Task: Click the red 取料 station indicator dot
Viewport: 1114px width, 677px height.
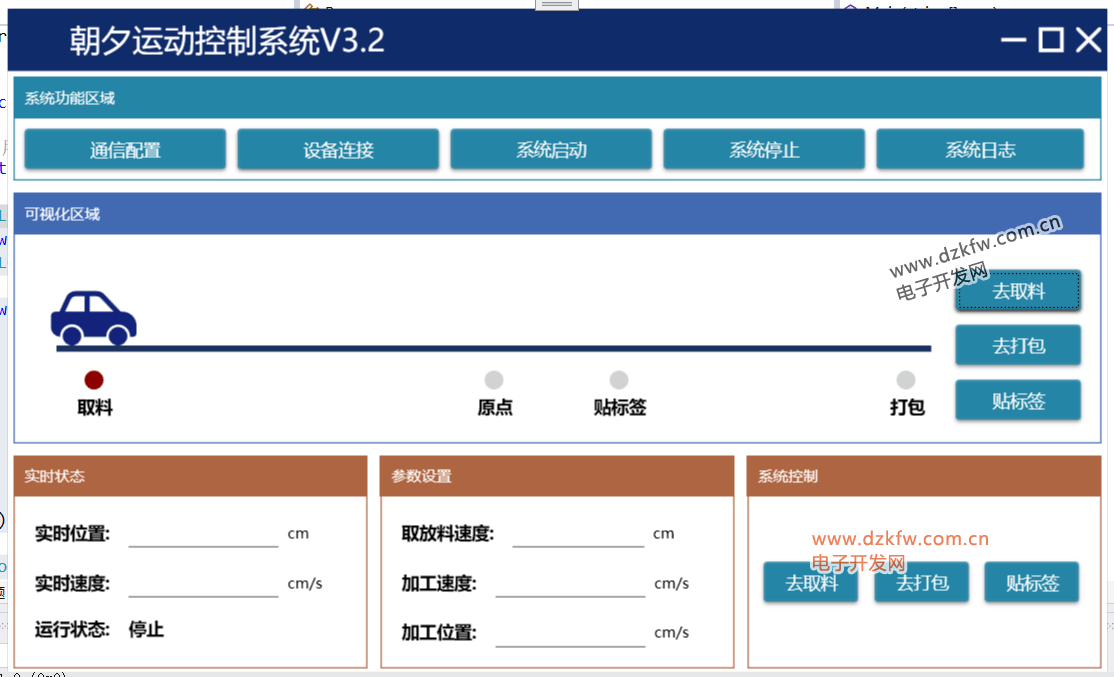Action: (x=94, y=380)
